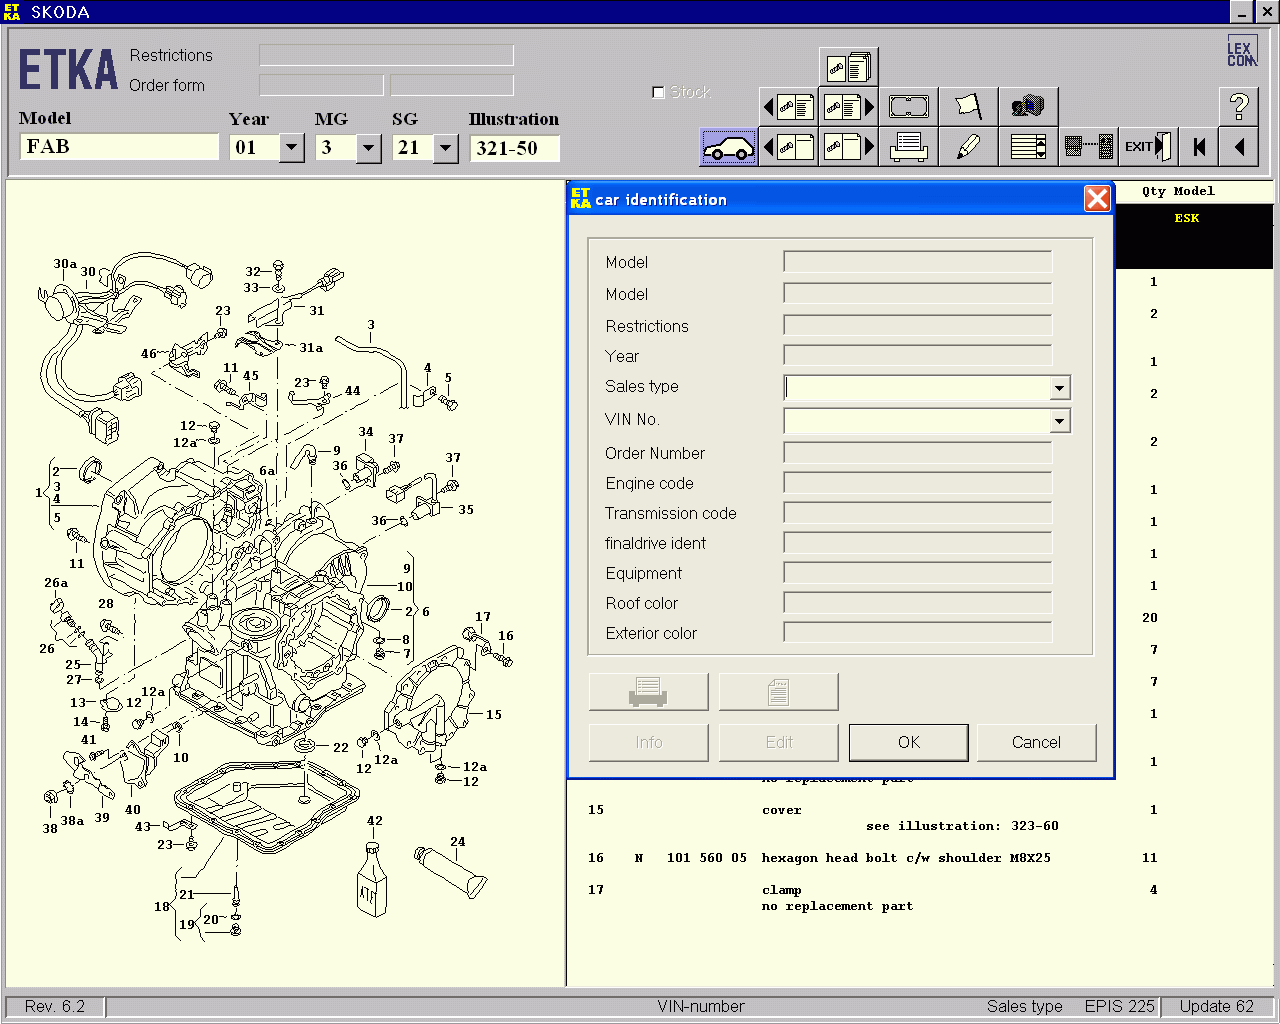1280x1024 pixels.
Task: Click the Info button
Action: 648,742
